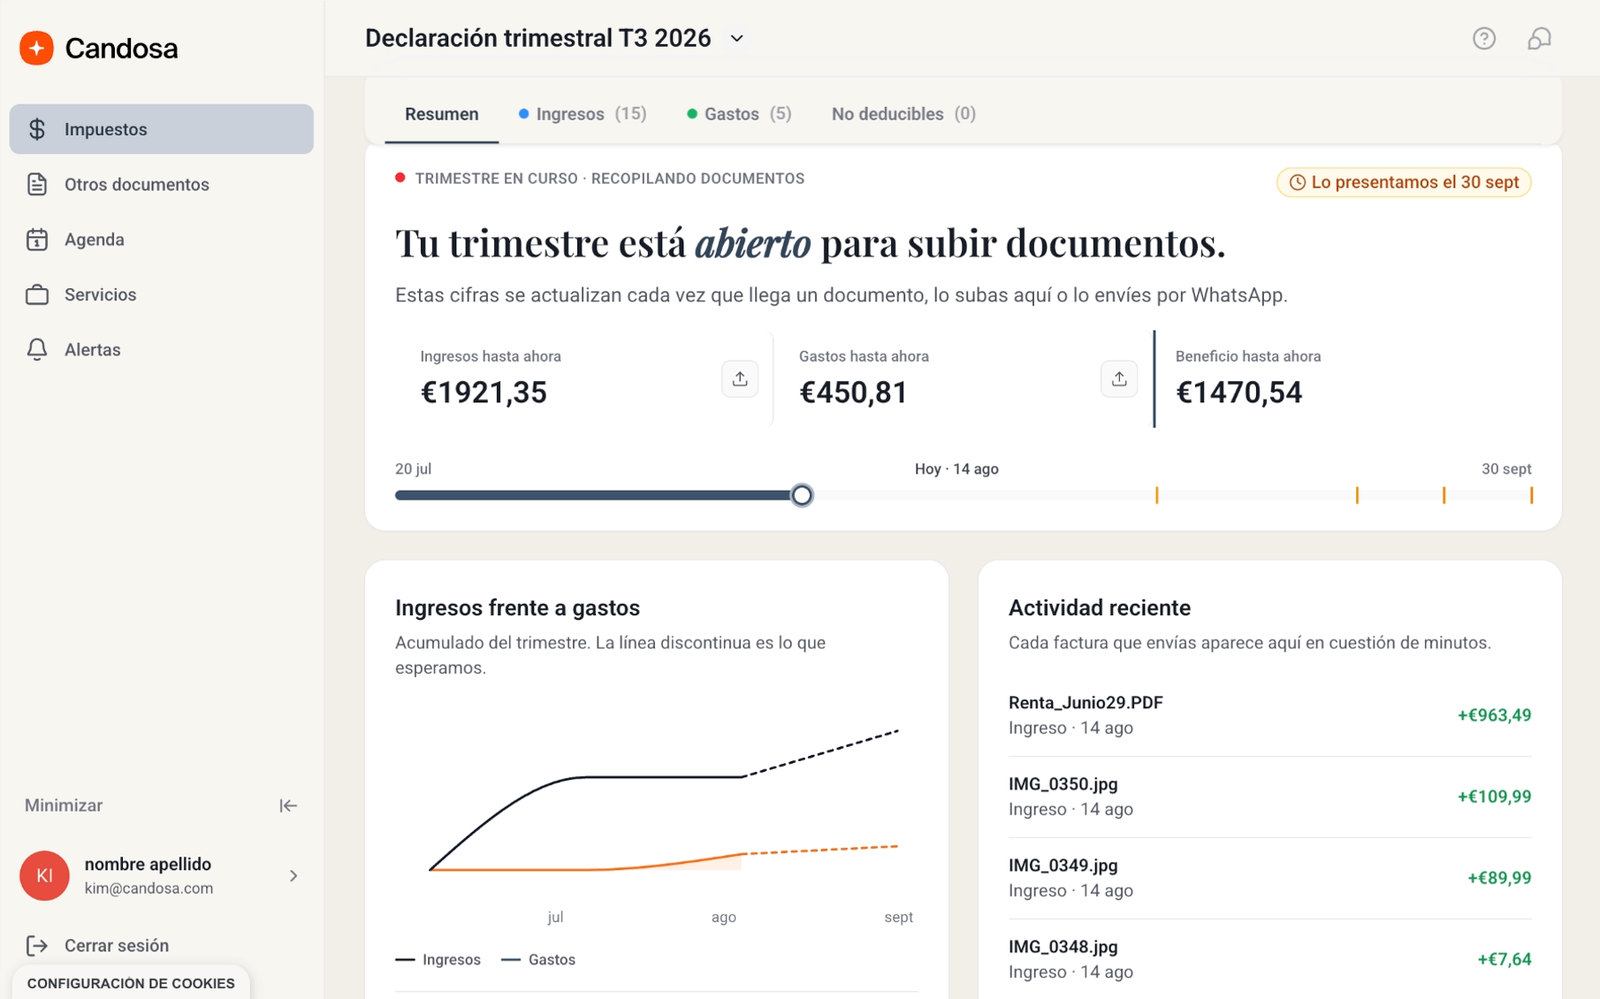The image size is (1600, 999).
Task: Click the Lo presentamos el 30 sept badge
Action: coord(1404,182)
